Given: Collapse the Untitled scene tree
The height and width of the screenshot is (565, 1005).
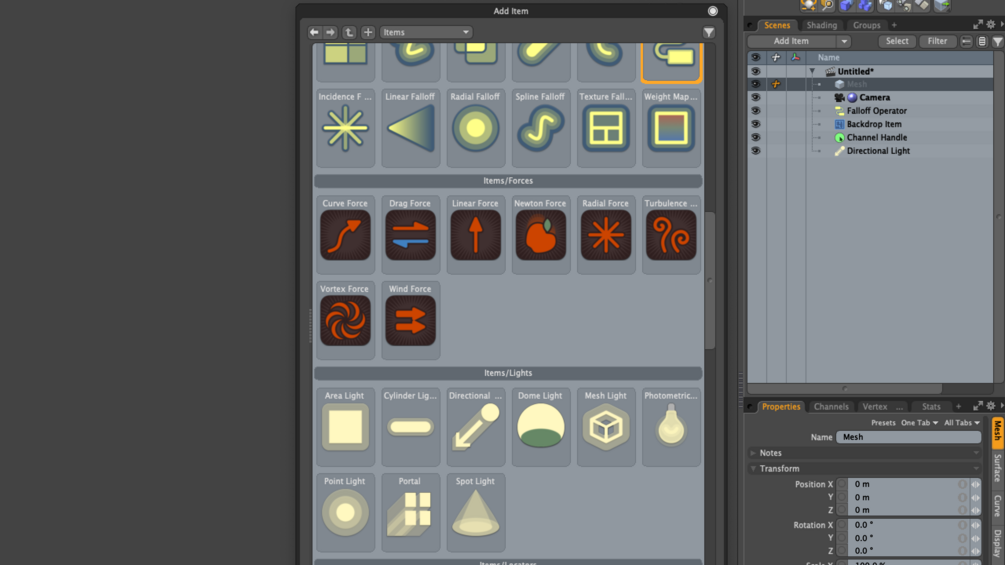Looking at the screenshot, I should pyautogui.click(x=812, y=71).
